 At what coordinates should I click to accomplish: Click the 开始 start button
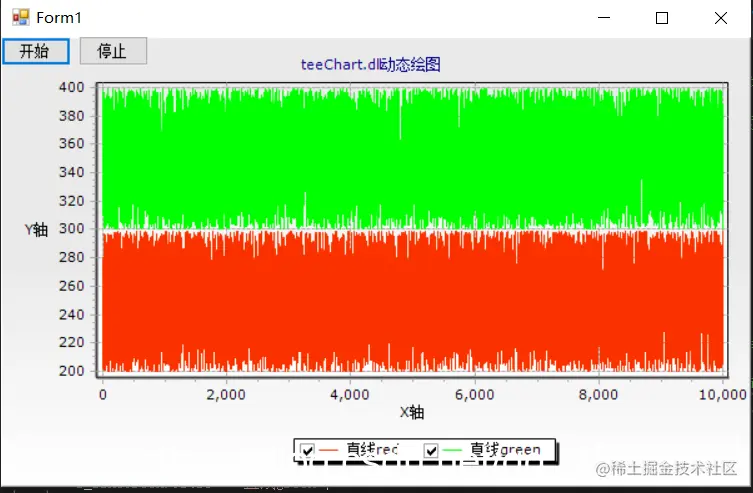click(x=36, y=51)
